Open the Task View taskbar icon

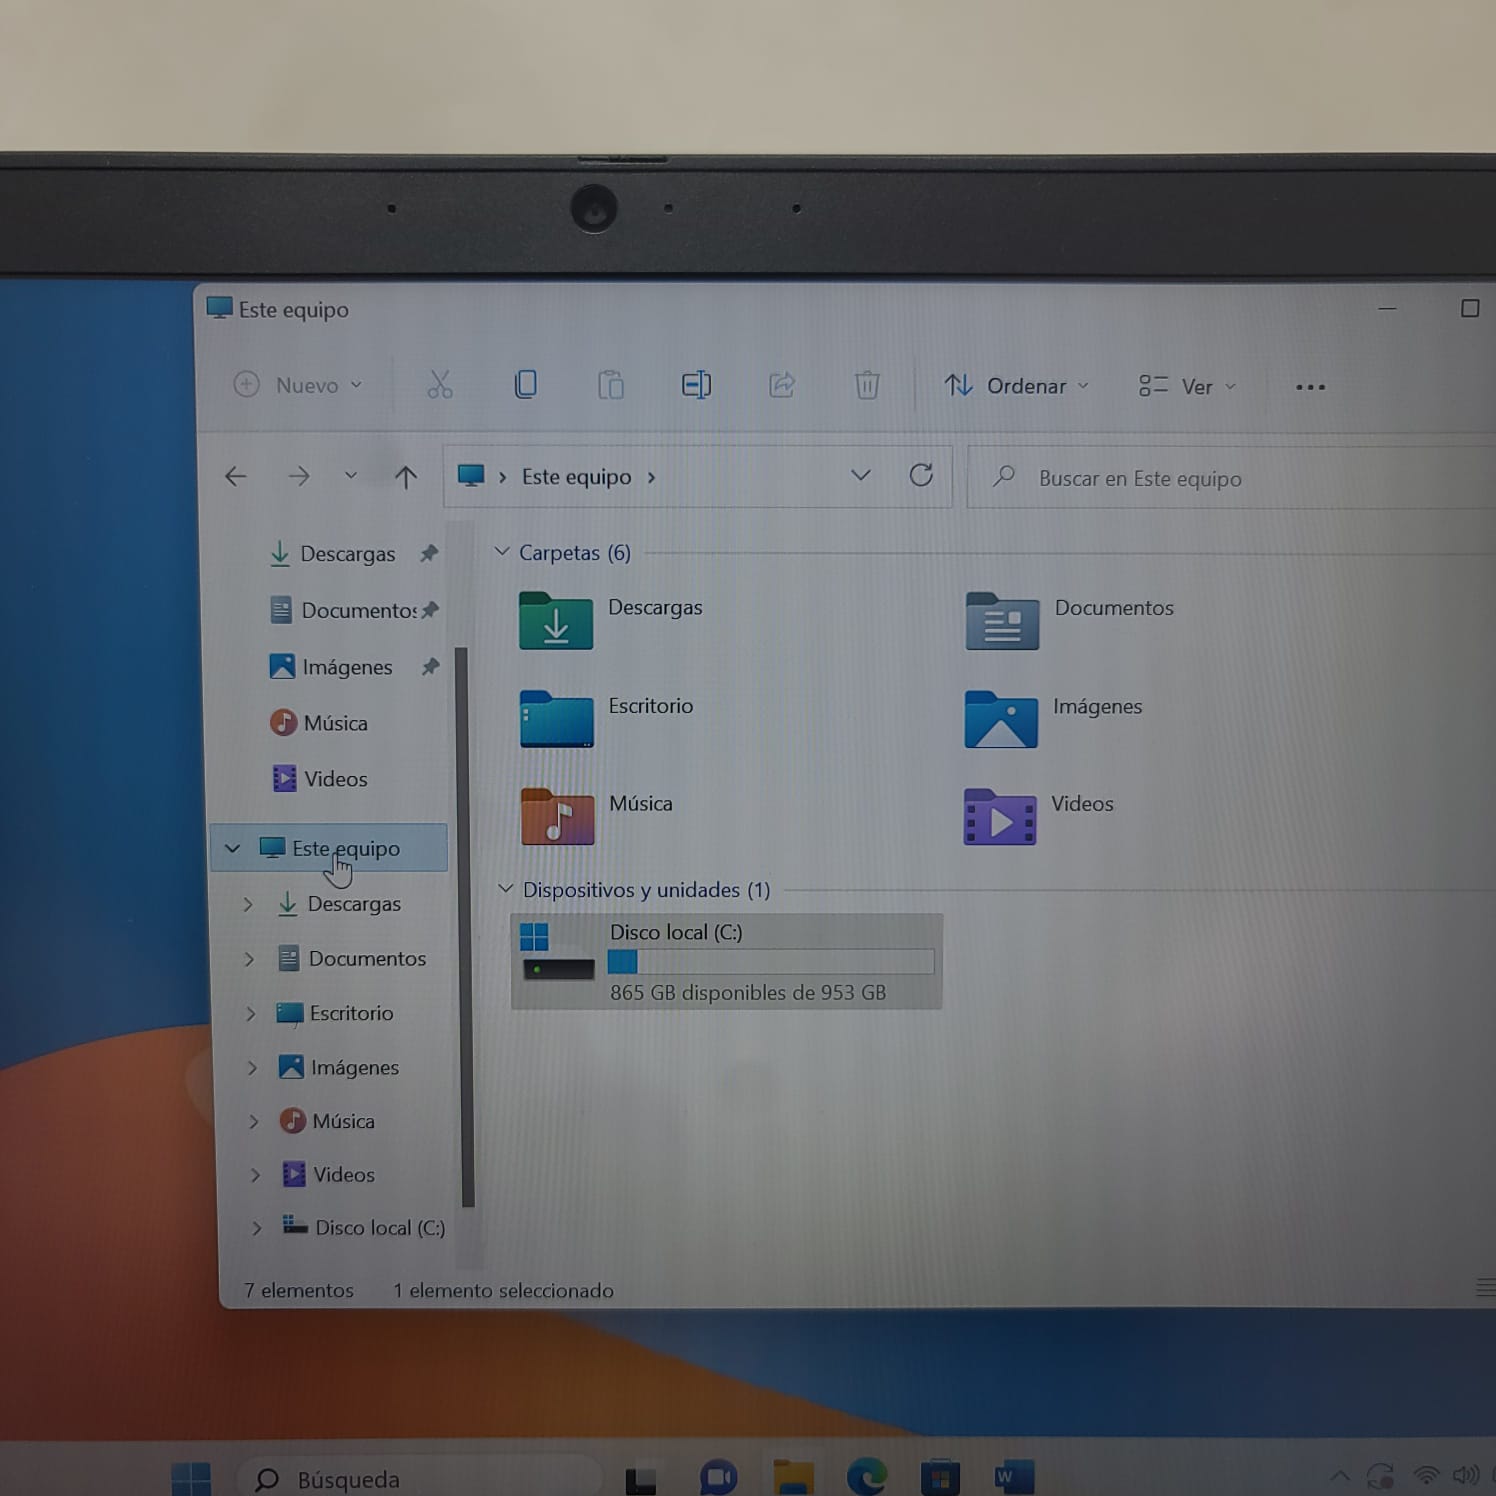click(641, 1479)
